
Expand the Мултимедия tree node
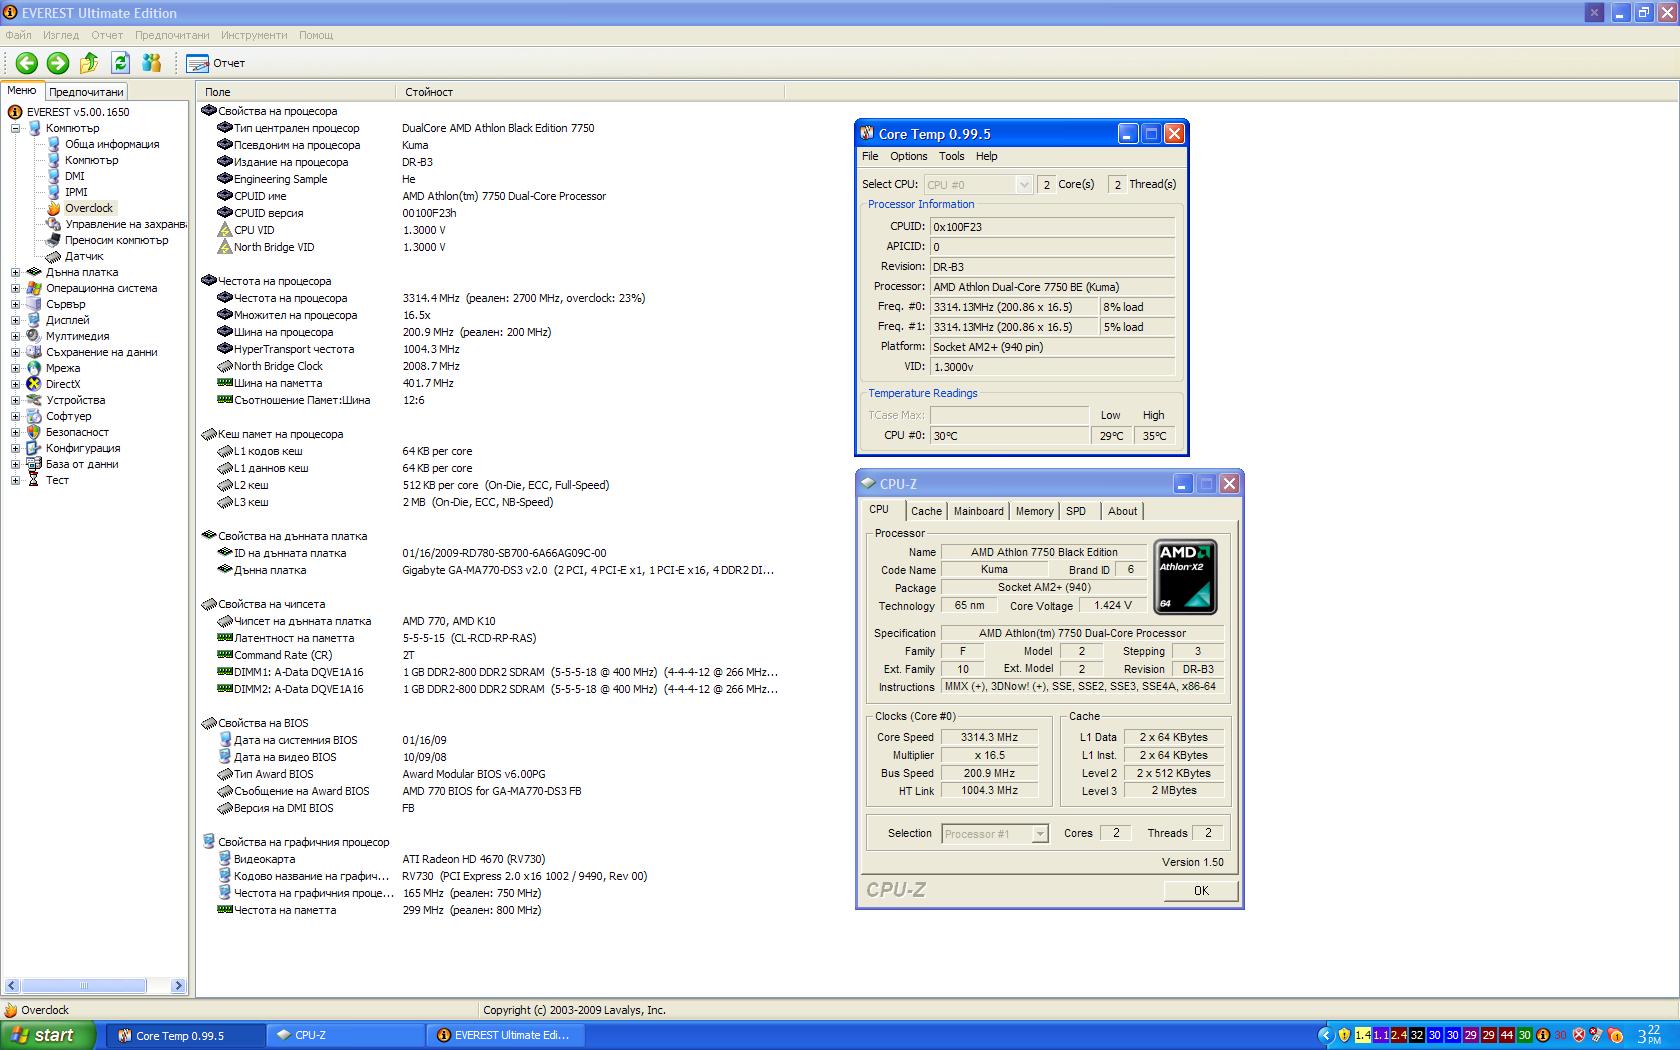pyautogui.click(x=15, y=336)
